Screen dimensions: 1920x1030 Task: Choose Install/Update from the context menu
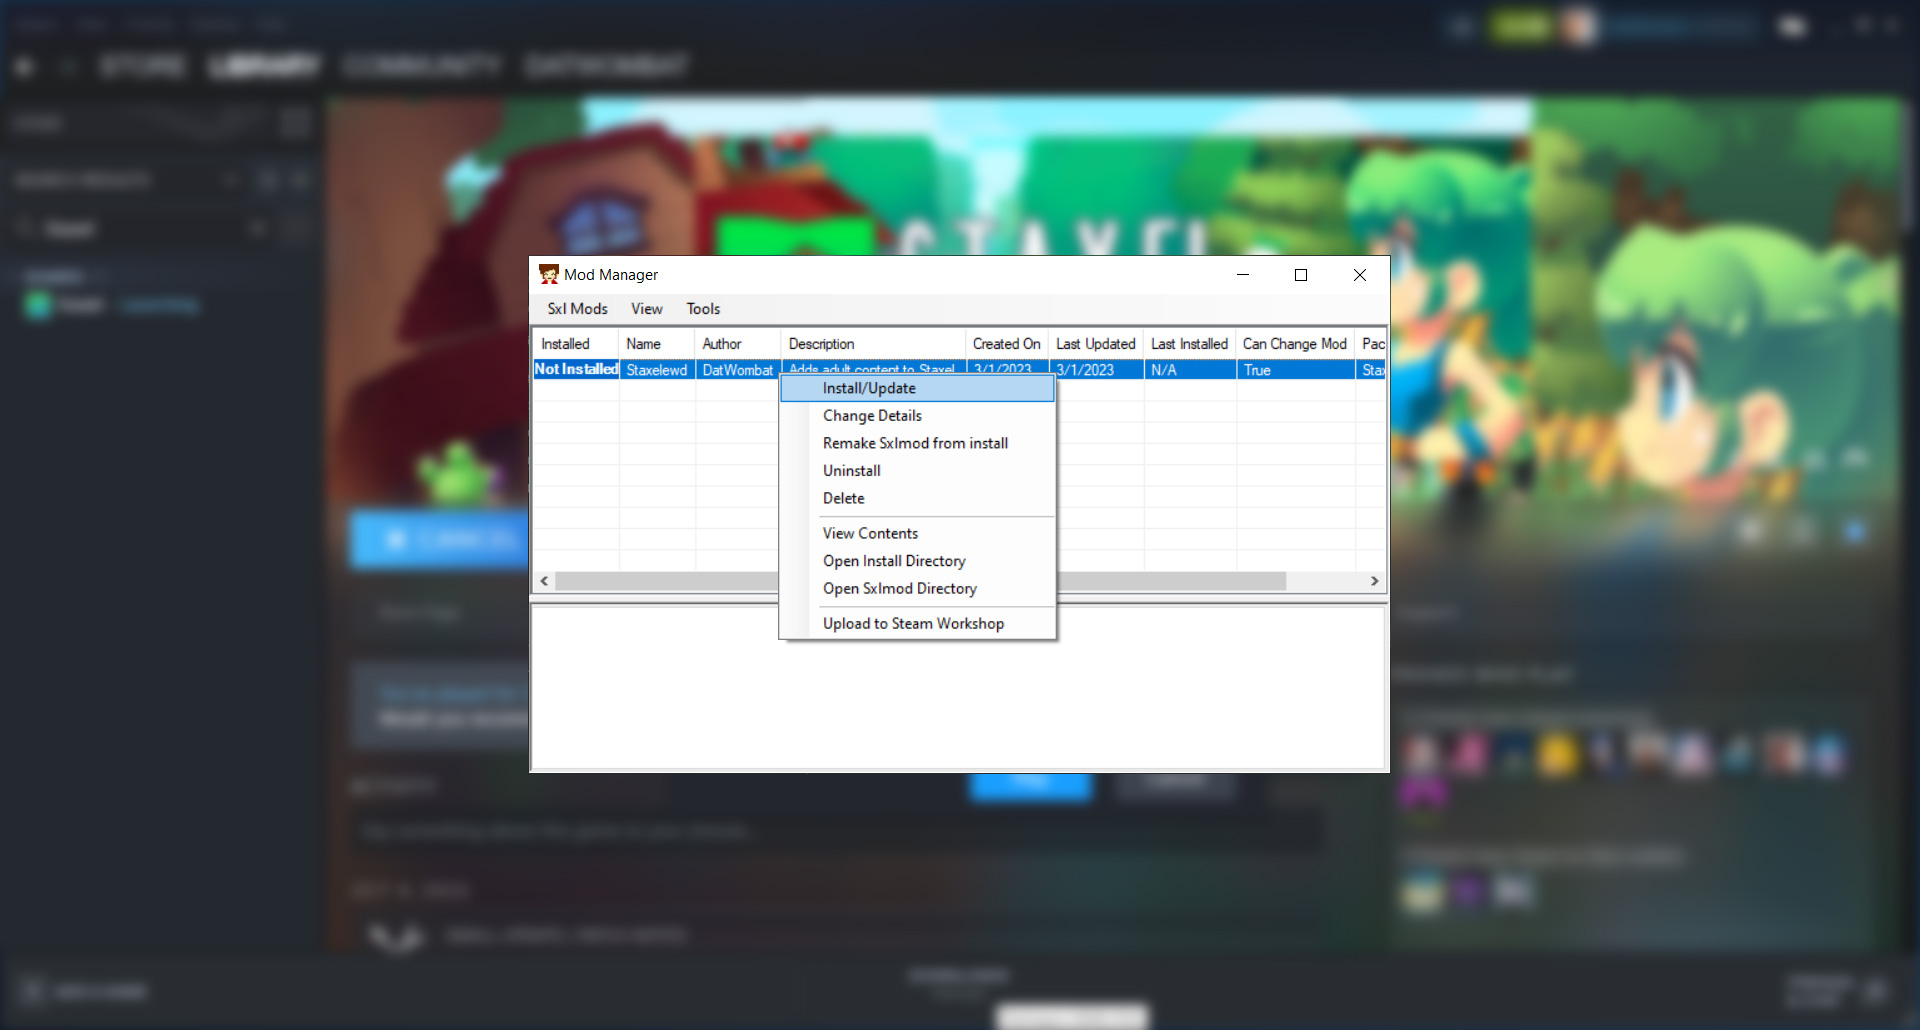[917, 388]
